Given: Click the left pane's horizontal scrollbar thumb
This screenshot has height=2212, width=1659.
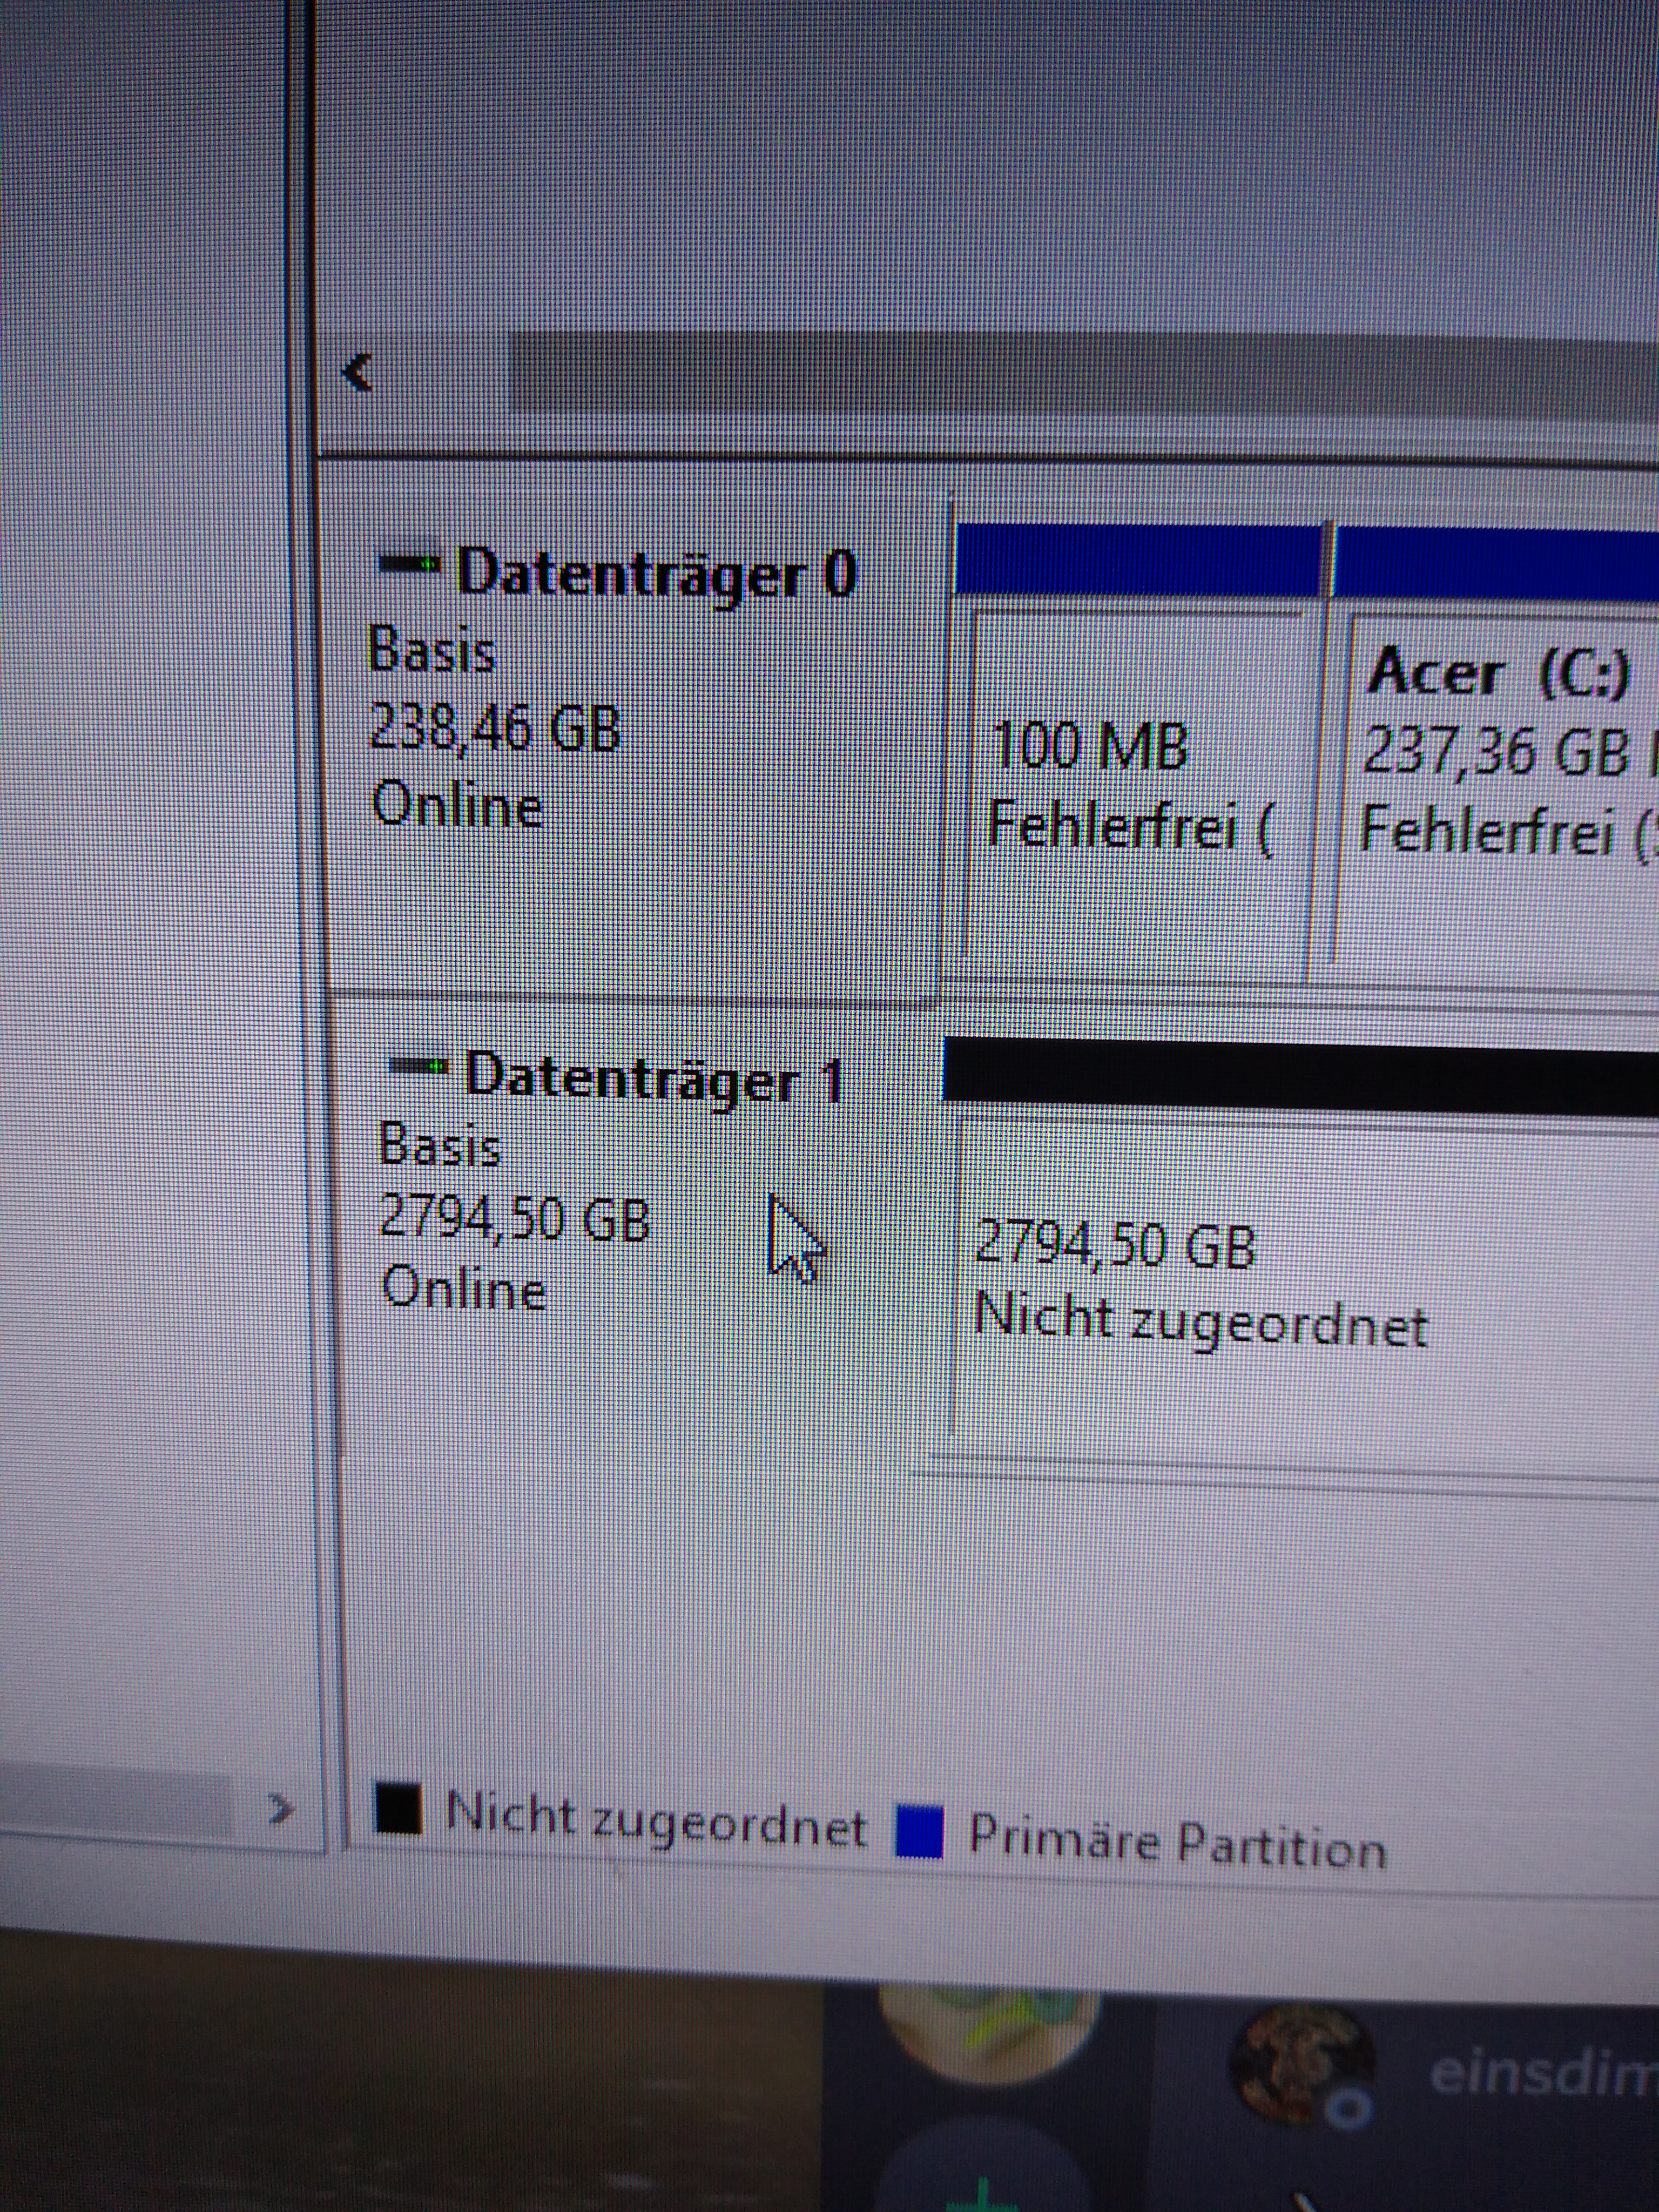Looking at the screenshot, I should click(115, 1798).
